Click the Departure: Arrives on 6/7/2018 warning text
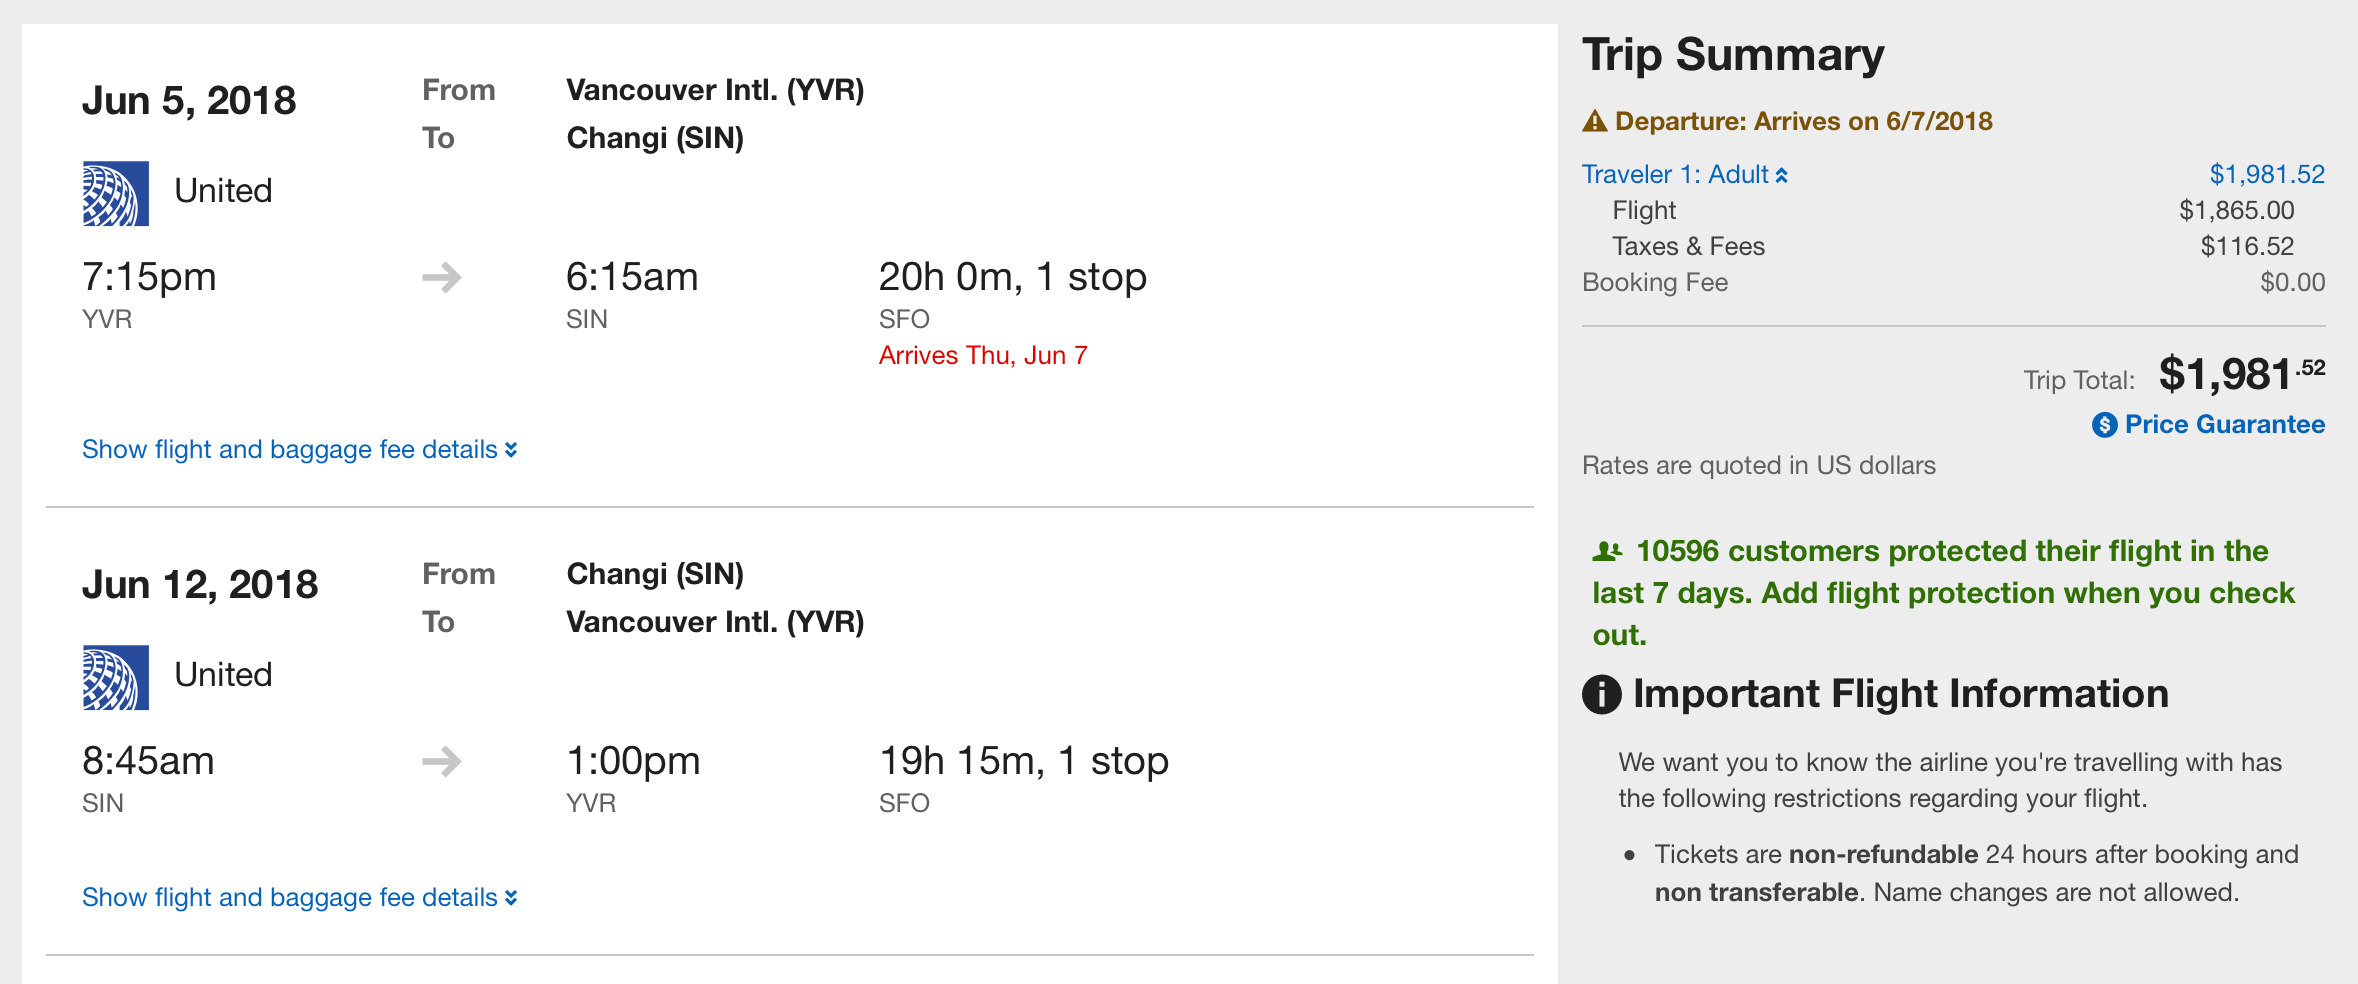This screenshot has height=984, width=2358. pyautogui.click(x=1803, y=122)
